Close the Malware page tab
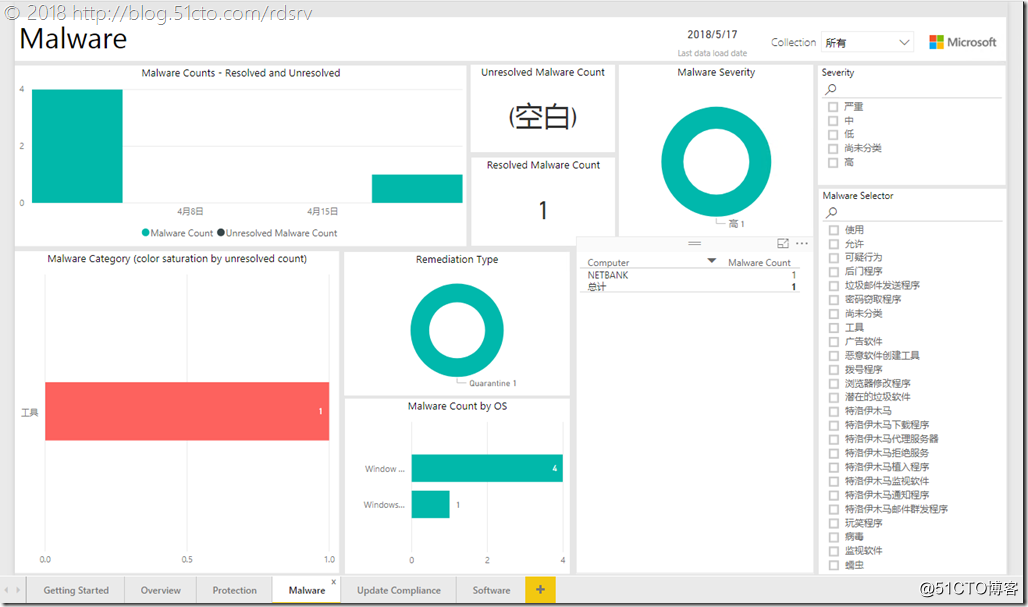Viewport: 1028px width, 607px height. [x=334, y=581]
